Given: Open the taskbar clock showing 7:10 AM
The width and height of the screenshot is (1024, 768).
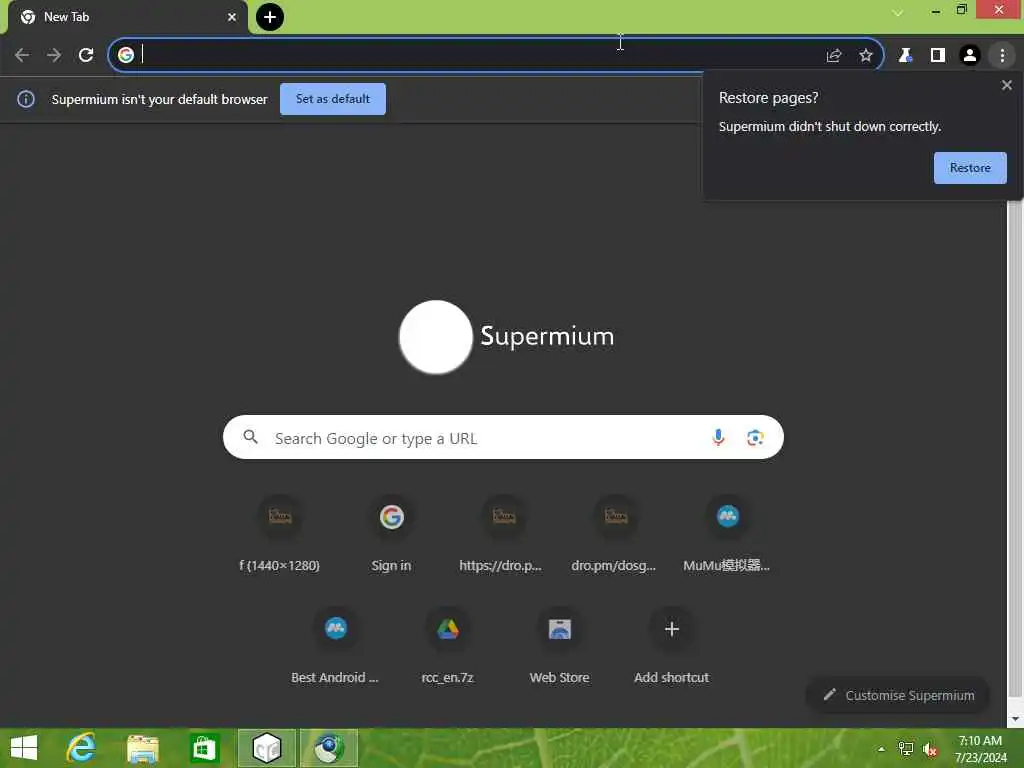Looking at the screenshot, I should click(x=980, y=749).
